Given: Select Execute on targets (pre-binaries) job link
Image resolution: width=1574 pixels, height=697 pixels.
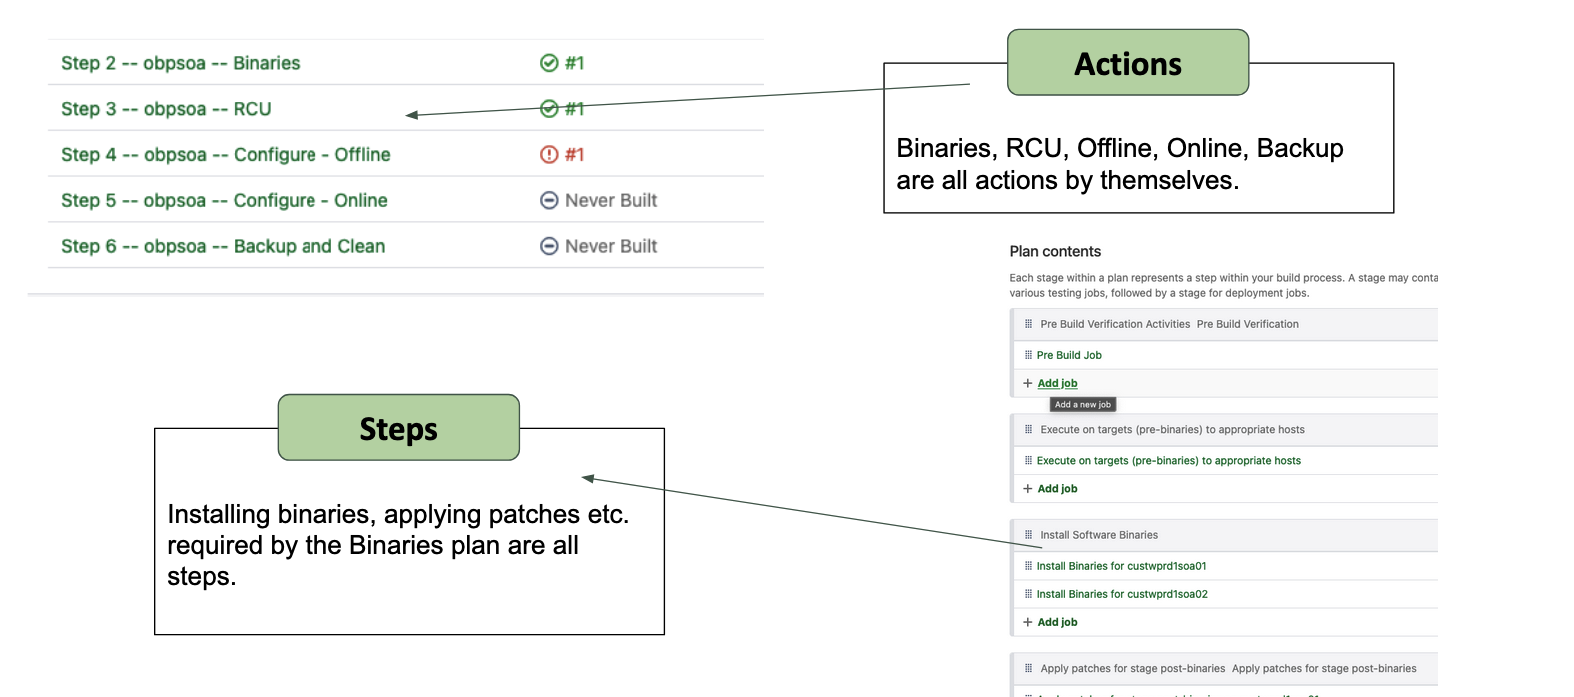Looking at the screenshot, I should tap(1168, 461).
